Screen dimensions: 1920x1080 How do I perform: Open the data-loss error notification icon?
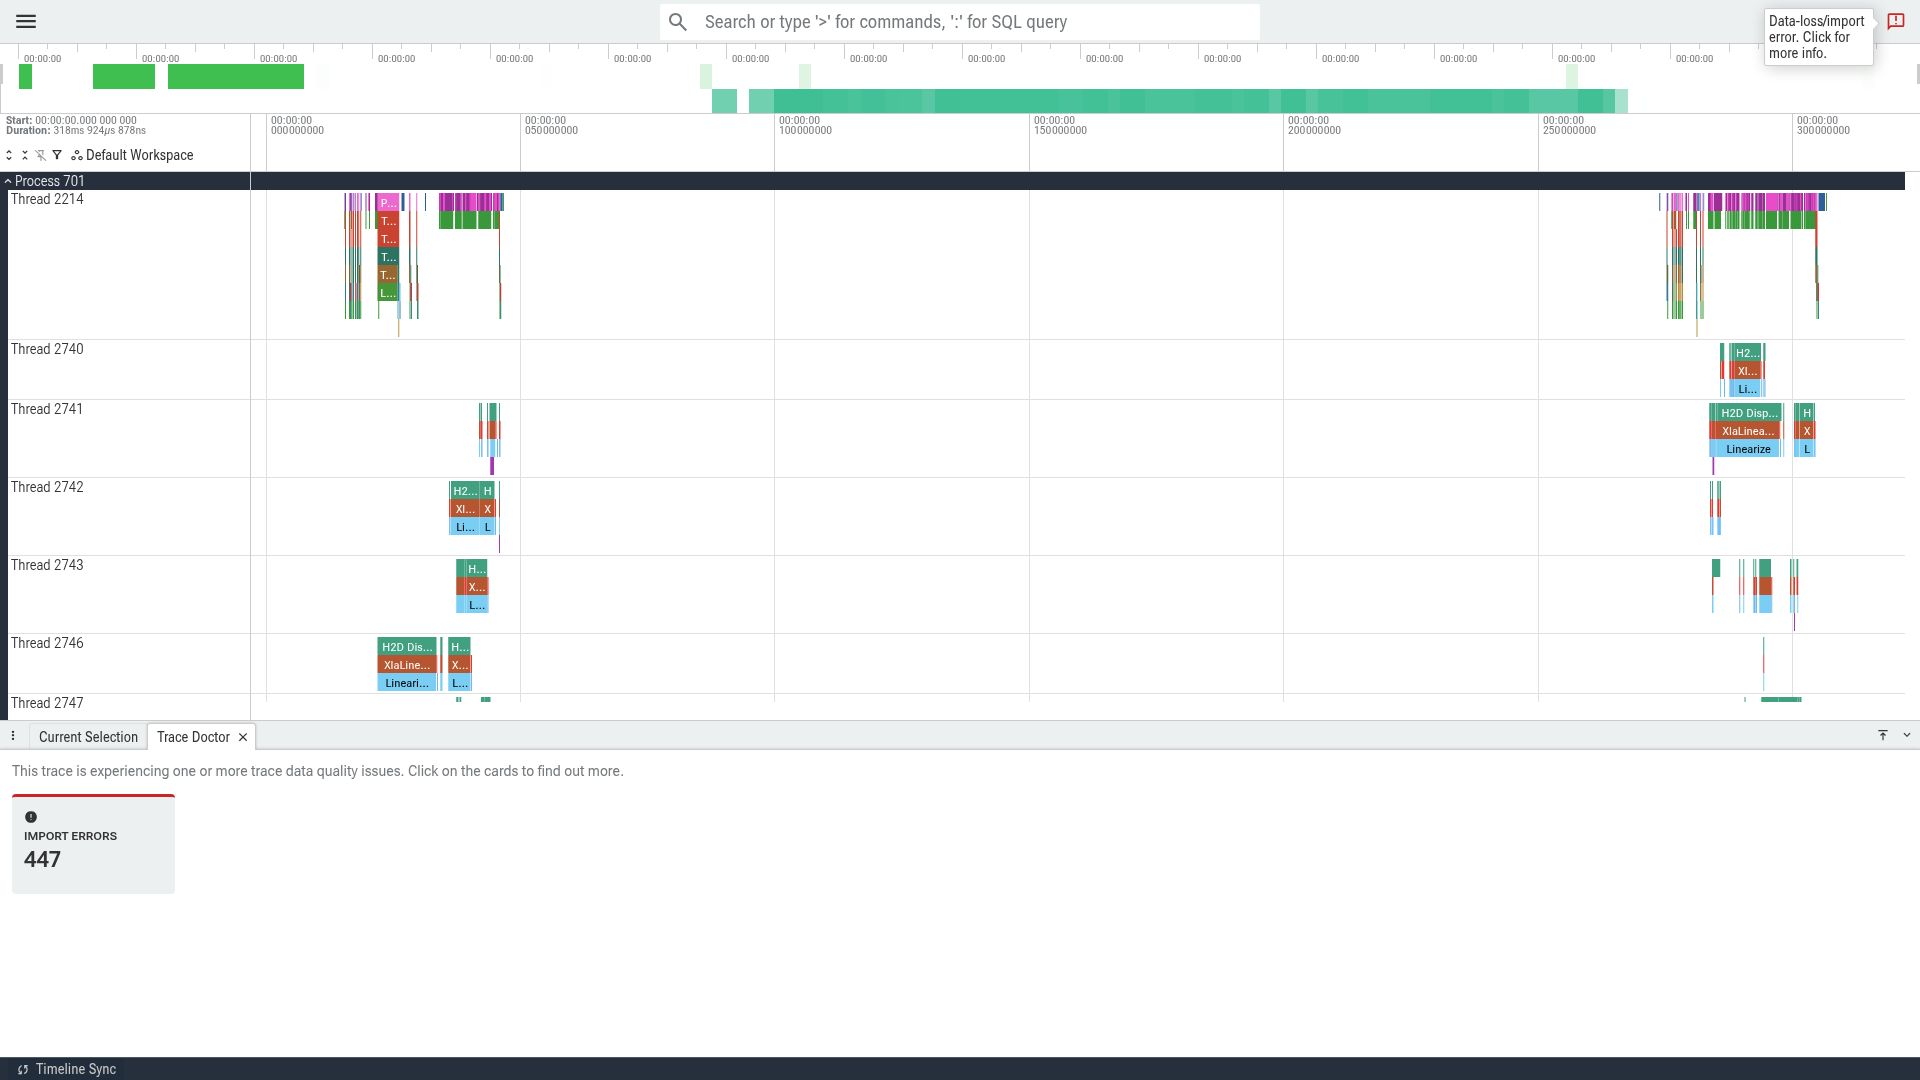pyautogui.click(x=1895, y=21)
